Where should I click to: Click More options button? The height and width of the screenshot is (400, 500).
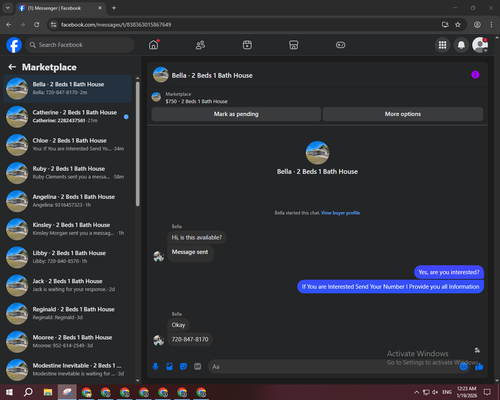click(x=403, y=114)
